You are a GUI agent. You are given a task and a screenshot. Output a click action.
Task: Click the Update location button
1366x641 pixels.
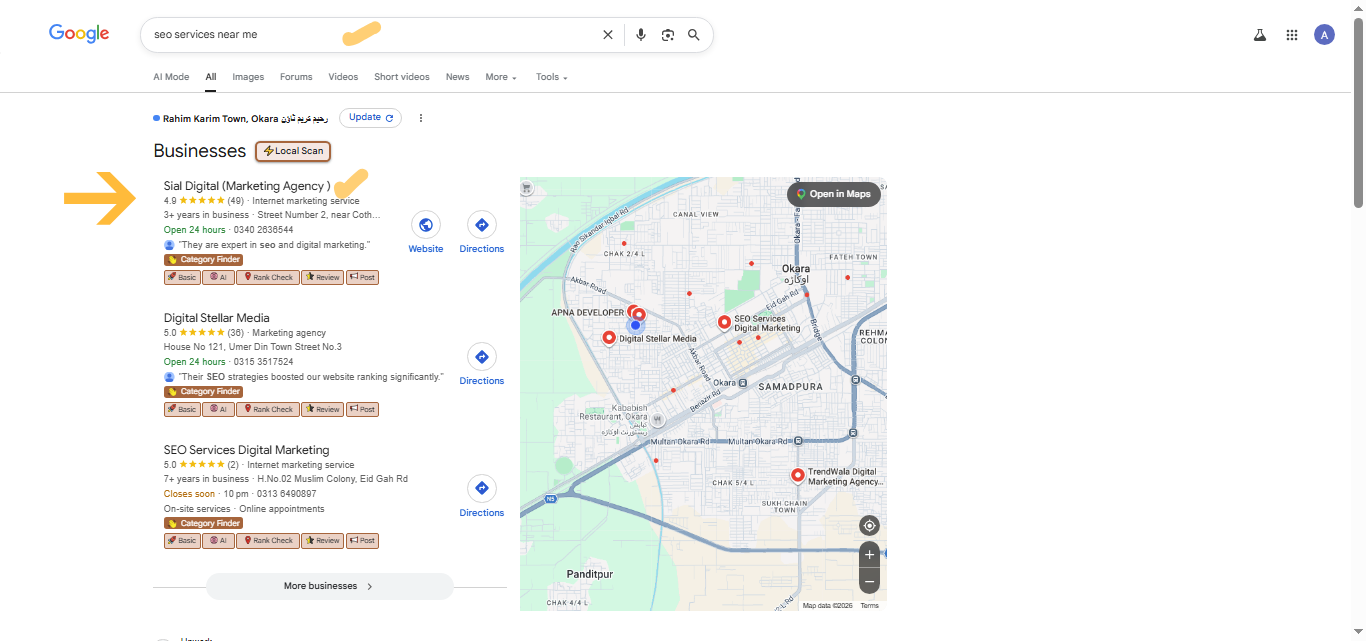370,117
